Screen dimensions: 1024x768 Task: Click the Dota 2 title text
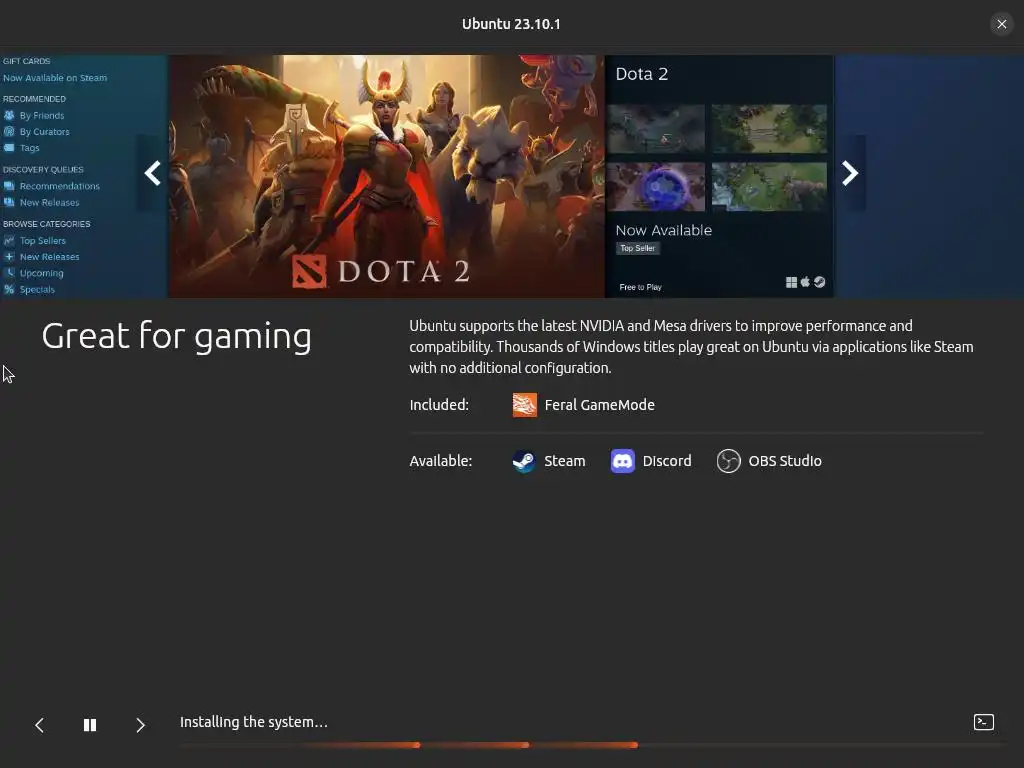click(x=642, y=74)
